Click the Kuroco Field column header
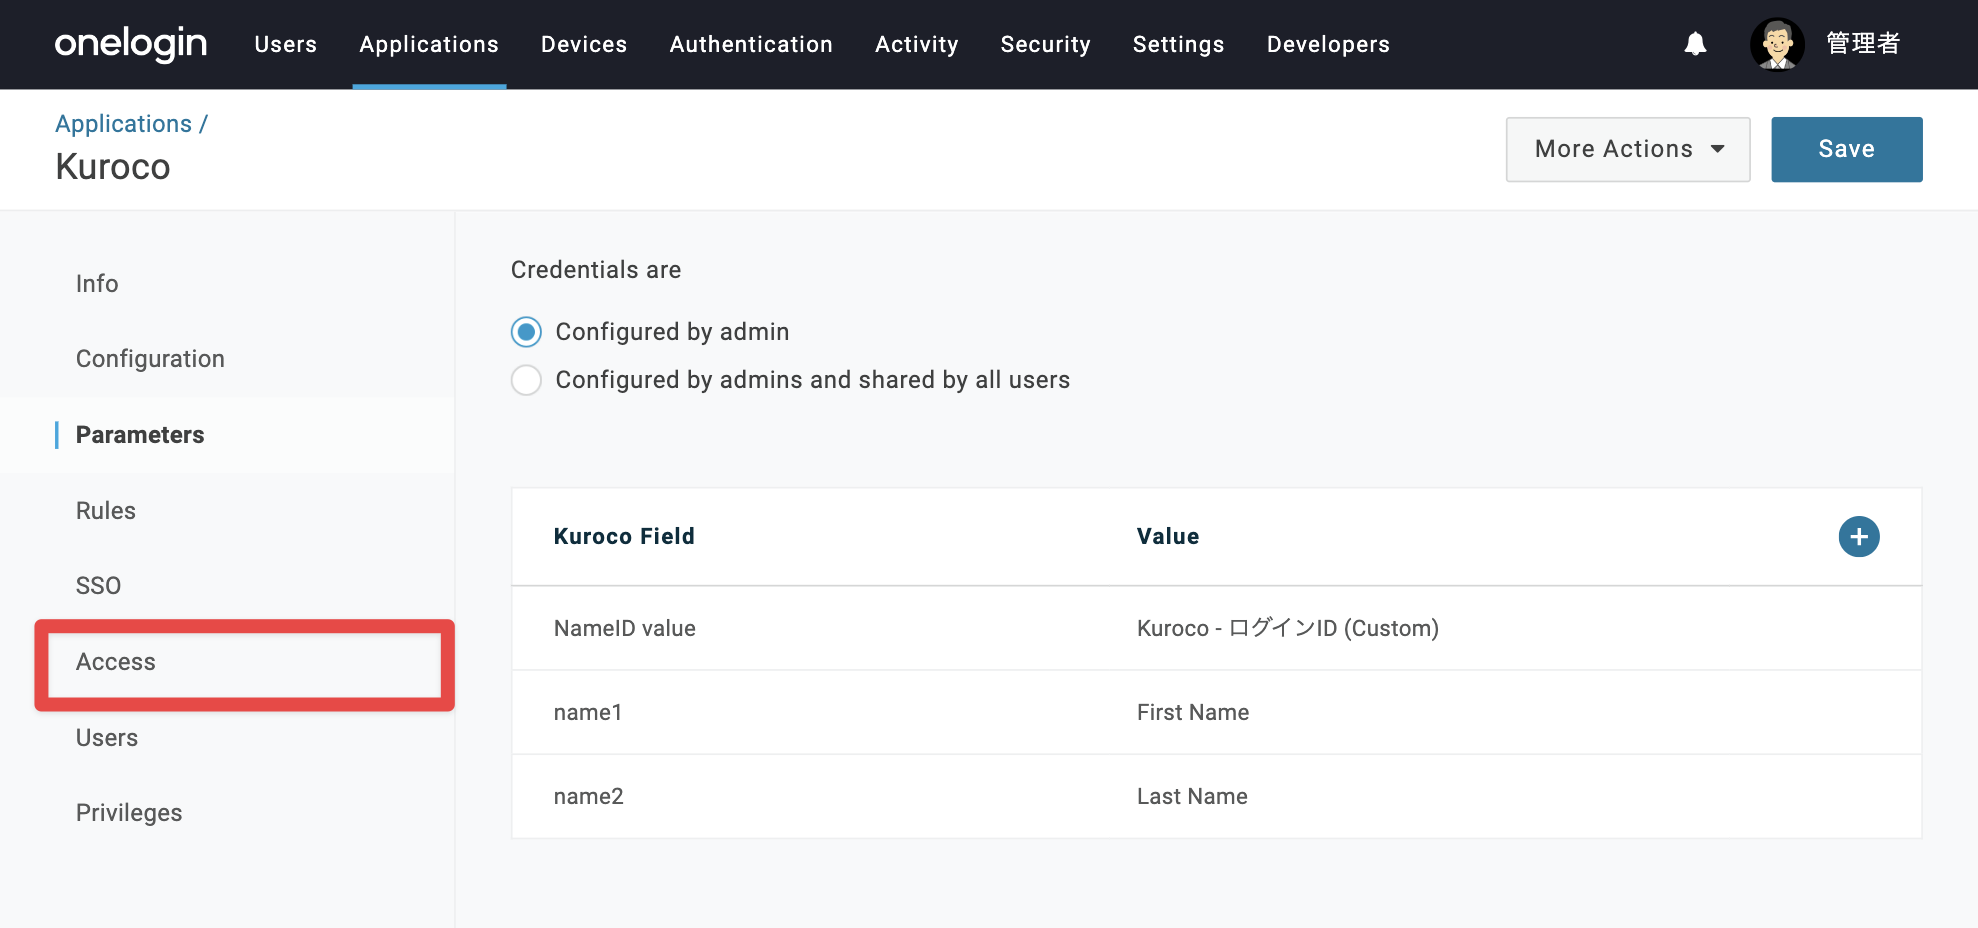 click(624, 536)
